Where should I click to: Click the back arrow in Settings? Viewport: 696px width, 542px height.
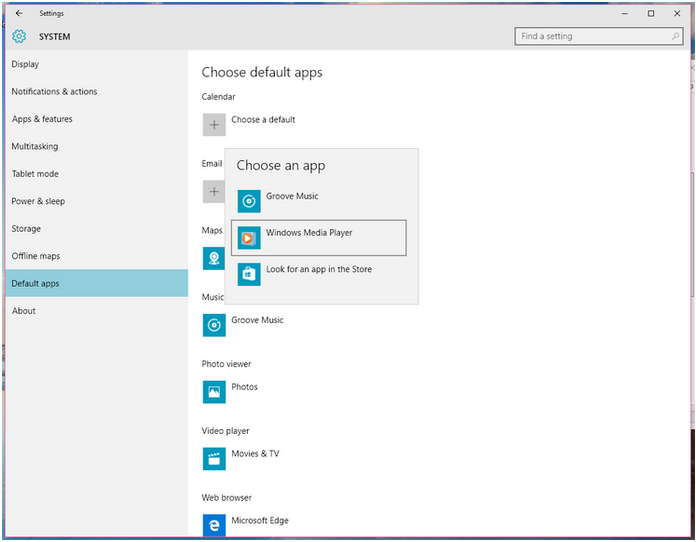19,13
